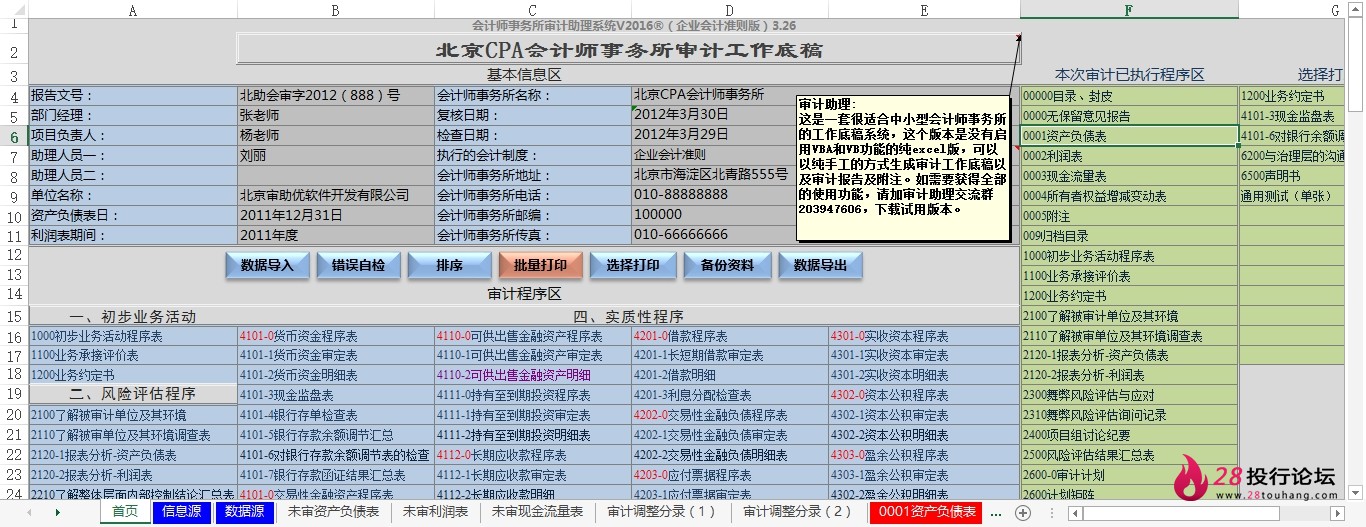Viewport: 1366px width, 527px height.
Task: Open 4101-3现金监盘表 in column B
Action: click(x=335, y=395)
